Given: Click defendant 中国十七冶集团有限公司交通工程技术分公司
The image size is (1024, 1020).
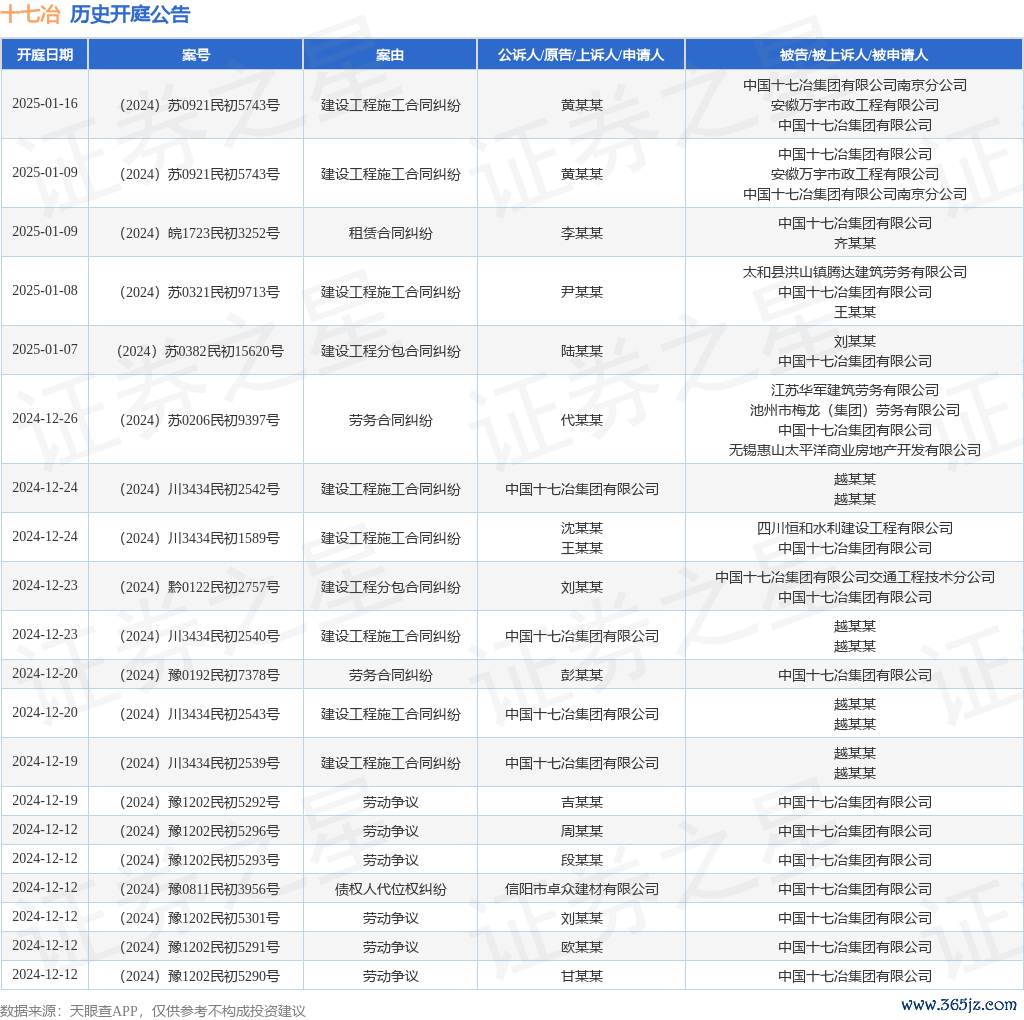Looking at the screenshot, I should coord(854,577).
